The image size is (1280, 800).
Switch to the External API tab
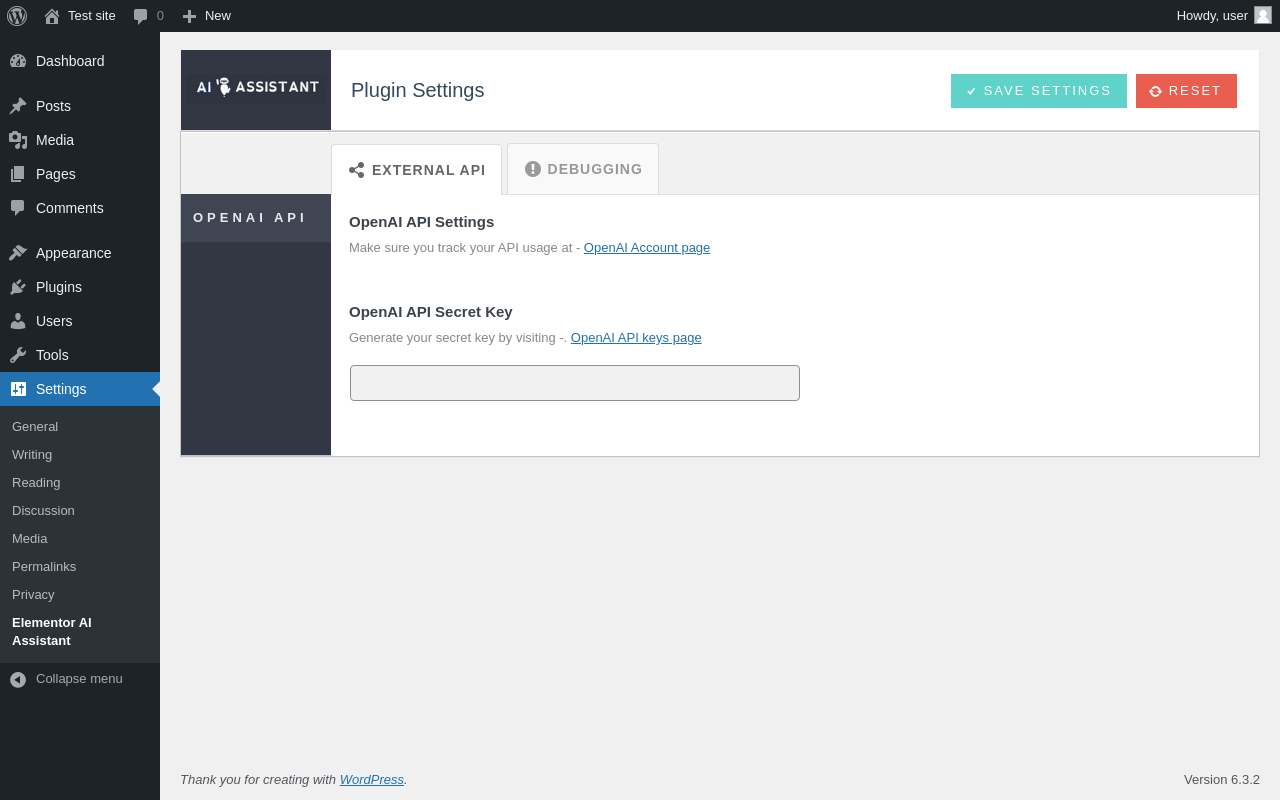point(416,170)
